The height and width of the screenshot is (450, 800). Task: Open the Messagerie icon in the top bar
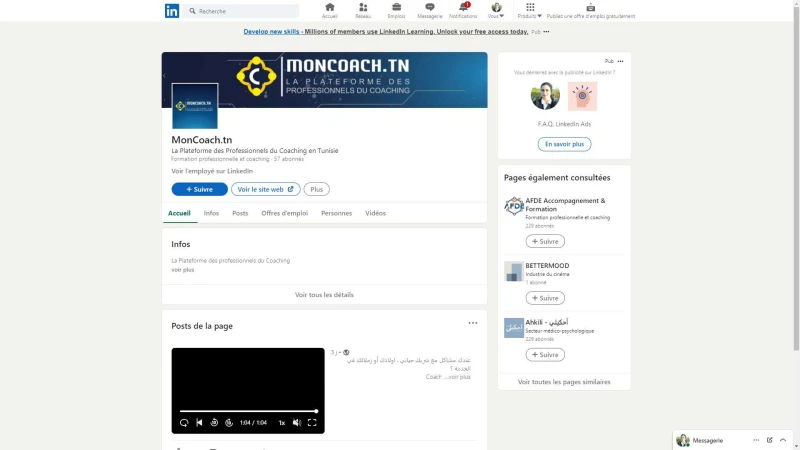pos(430,11)
